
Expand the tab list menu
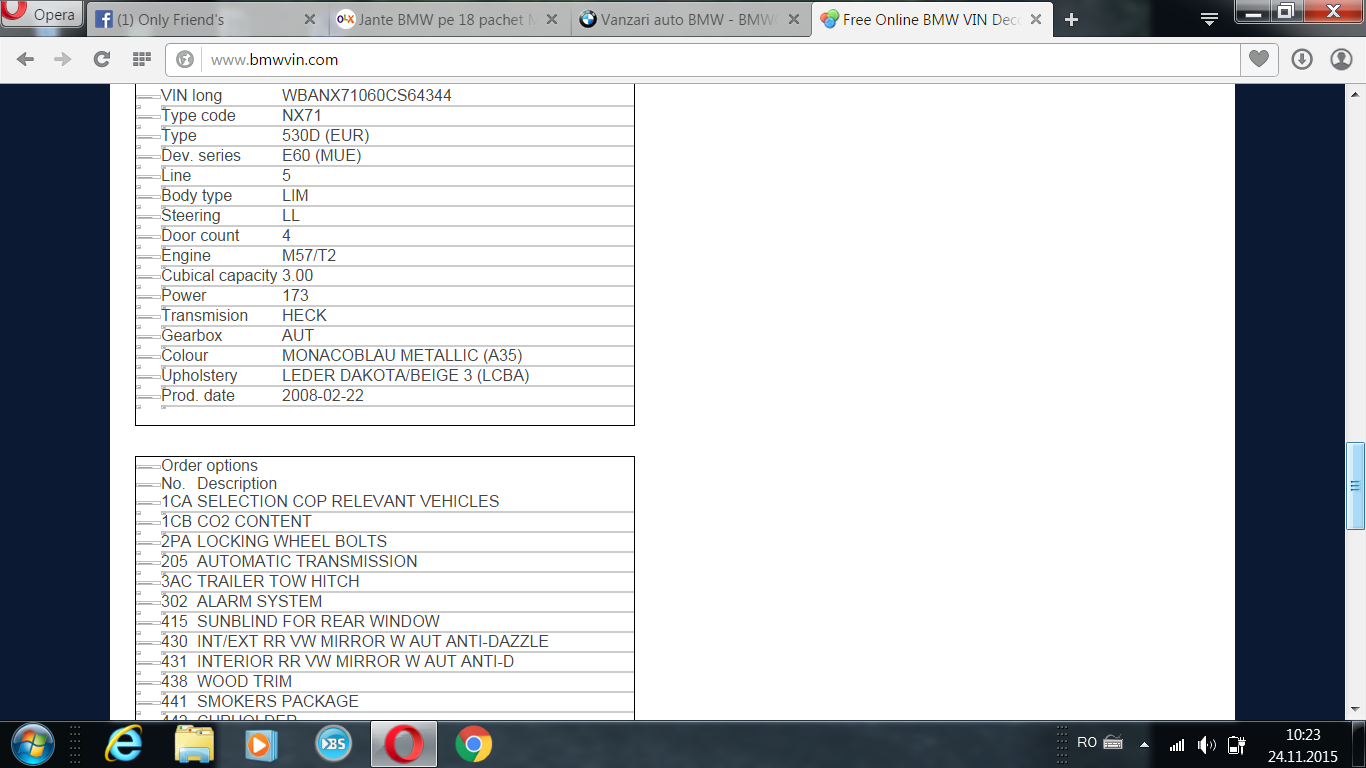[x=1209, y=19]
